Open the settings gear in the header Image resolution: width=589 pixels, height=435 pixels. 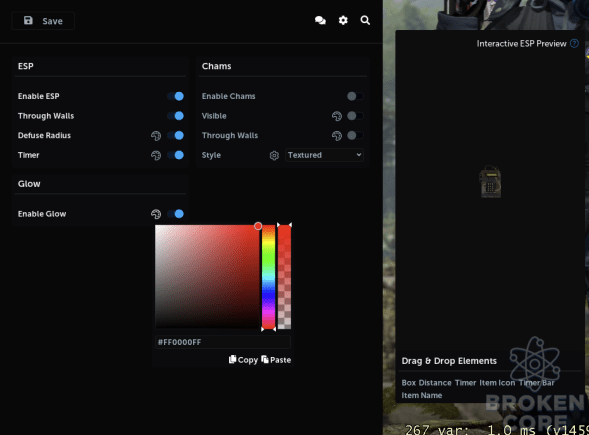tap(343, 20)
